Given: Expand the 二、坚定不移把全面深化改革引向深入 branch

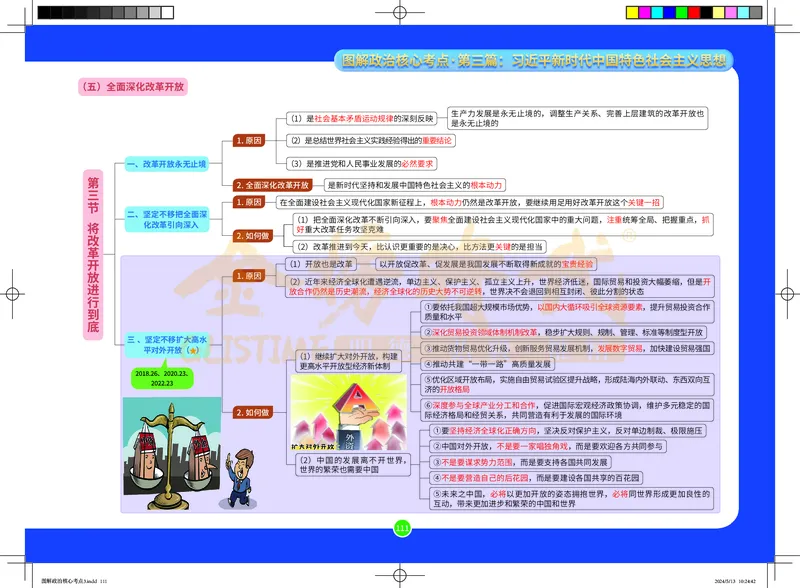Looking at the screenshot, I should pos(166,218).
